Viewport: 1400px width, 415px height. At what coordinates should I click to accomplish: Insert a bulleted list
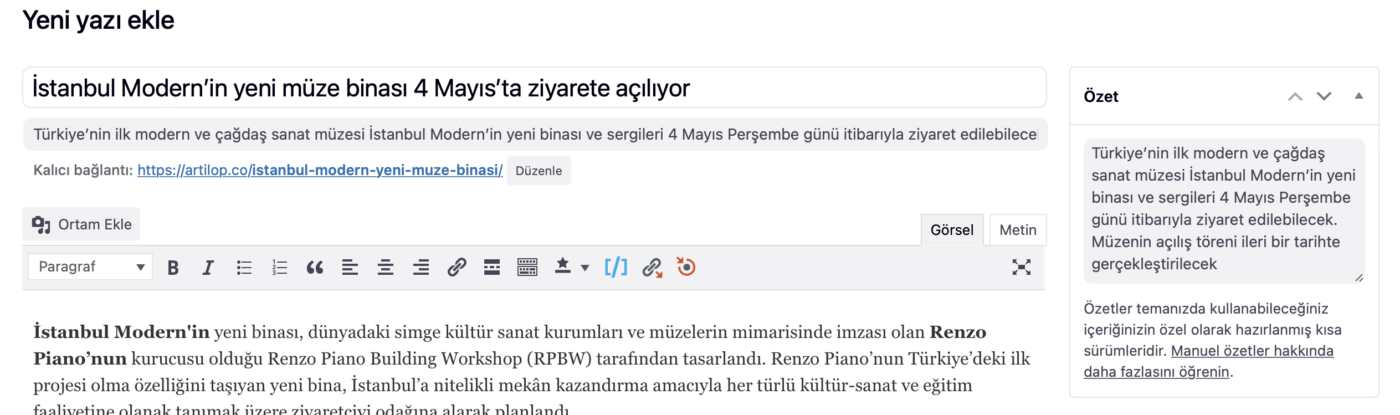(x=244, y=267)
